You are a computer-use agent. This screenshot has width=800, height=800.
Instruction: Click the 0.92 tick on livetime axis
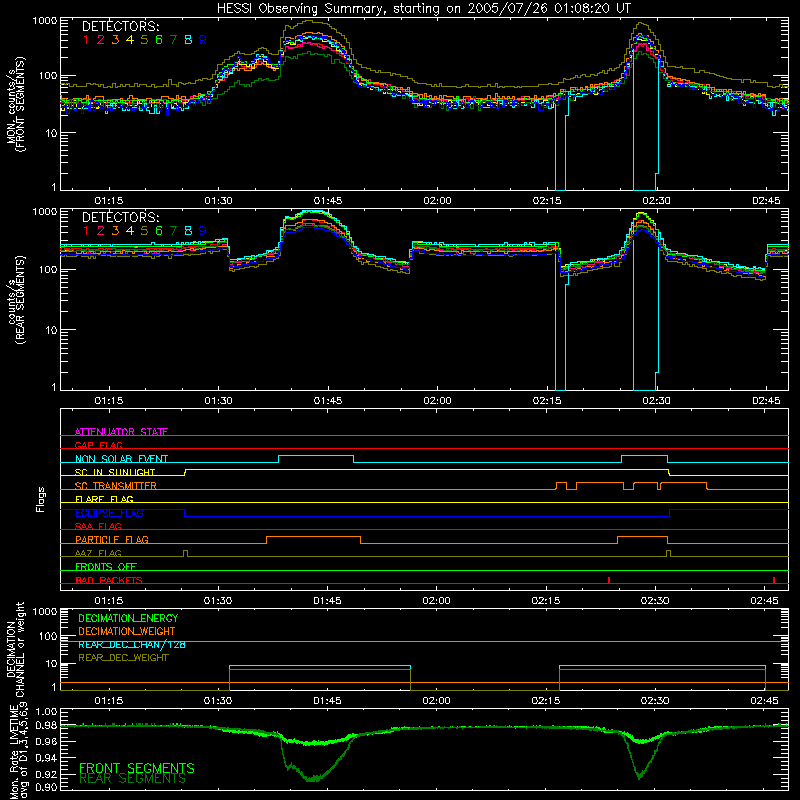tap(47, 773)
